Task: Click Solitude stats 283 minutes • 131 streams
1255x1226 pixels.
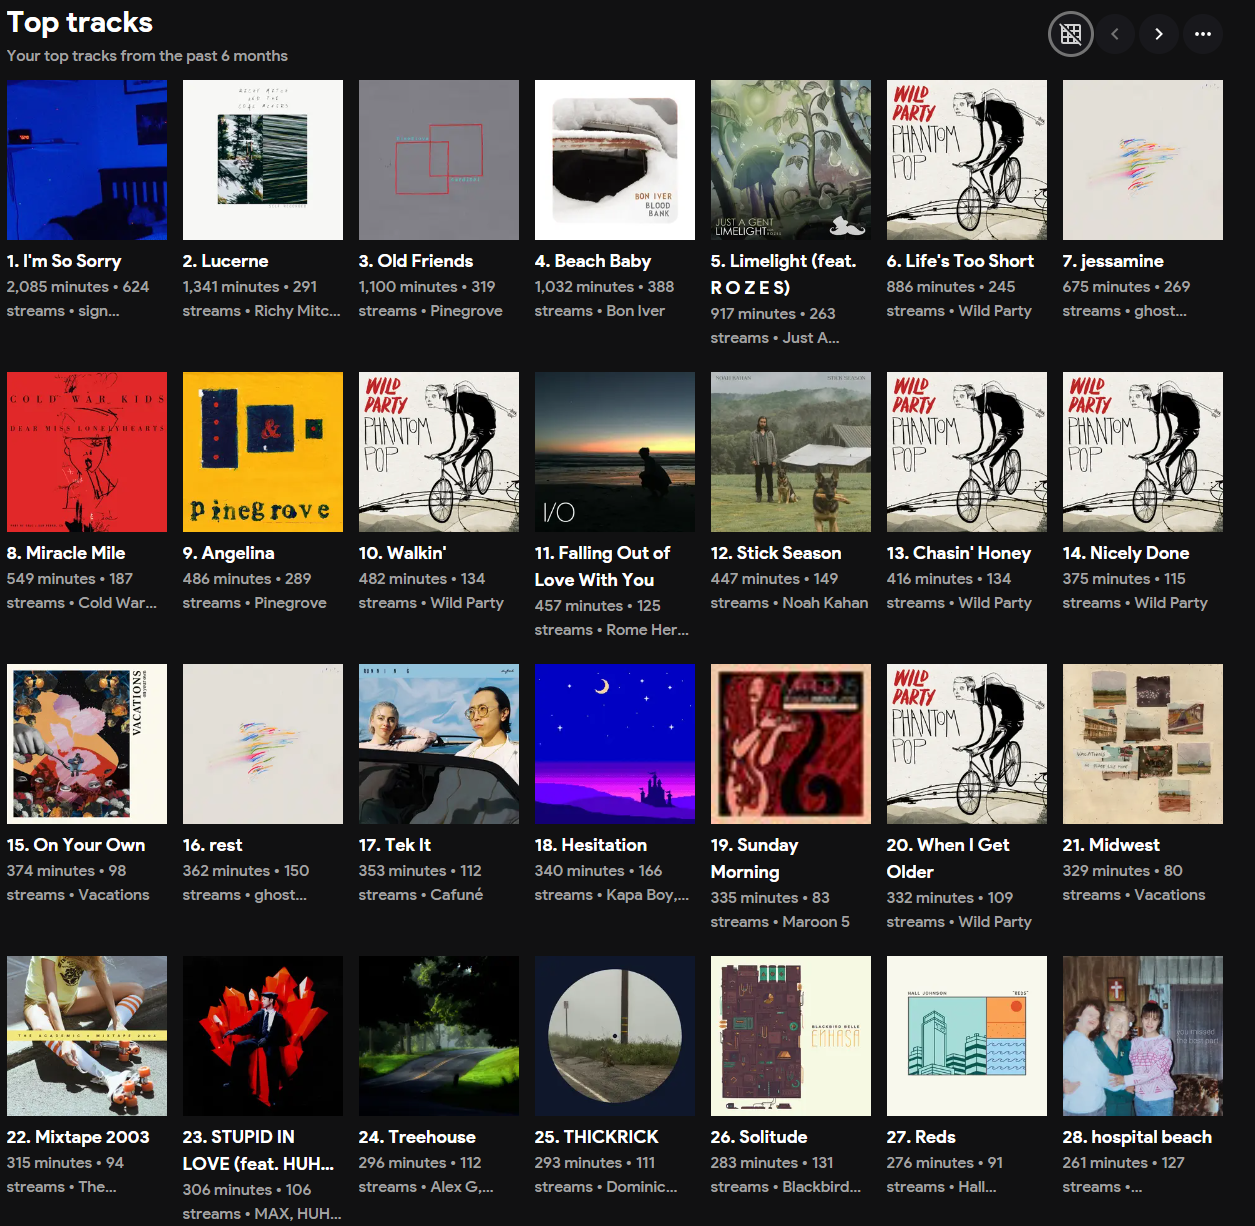Action: coord(786,1174)
